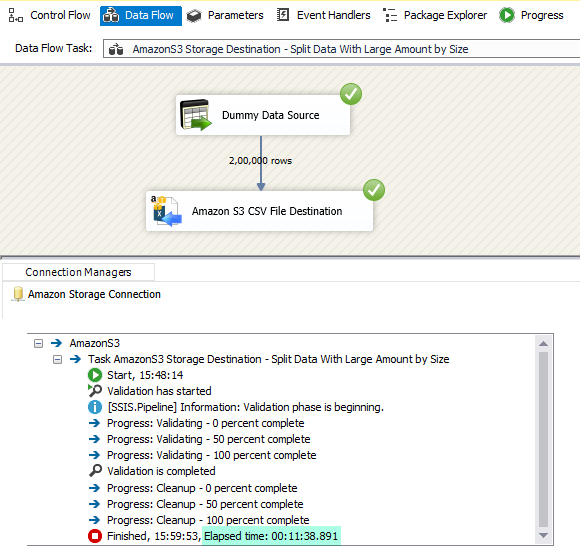Click the blue information icon for SSIS.Pipeline
The image size is (580, 546).
[95, 407]
